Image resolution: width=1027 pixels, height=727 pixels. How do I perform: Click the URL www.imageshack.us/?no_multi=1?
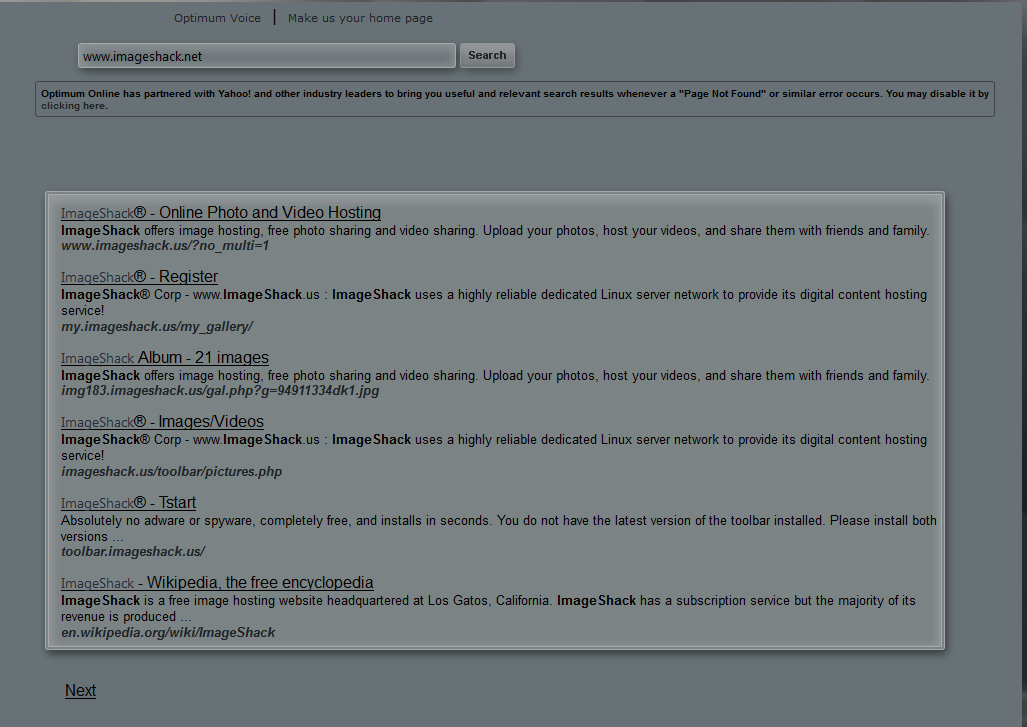(165, 246)
